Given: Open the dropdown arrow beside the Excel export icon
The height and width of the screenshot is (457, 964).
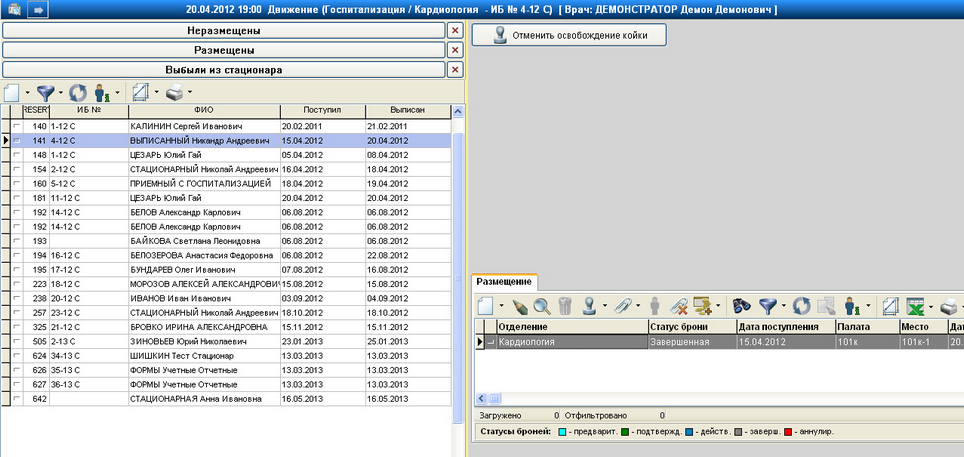Looking at the screenshot, I should 933,305.
